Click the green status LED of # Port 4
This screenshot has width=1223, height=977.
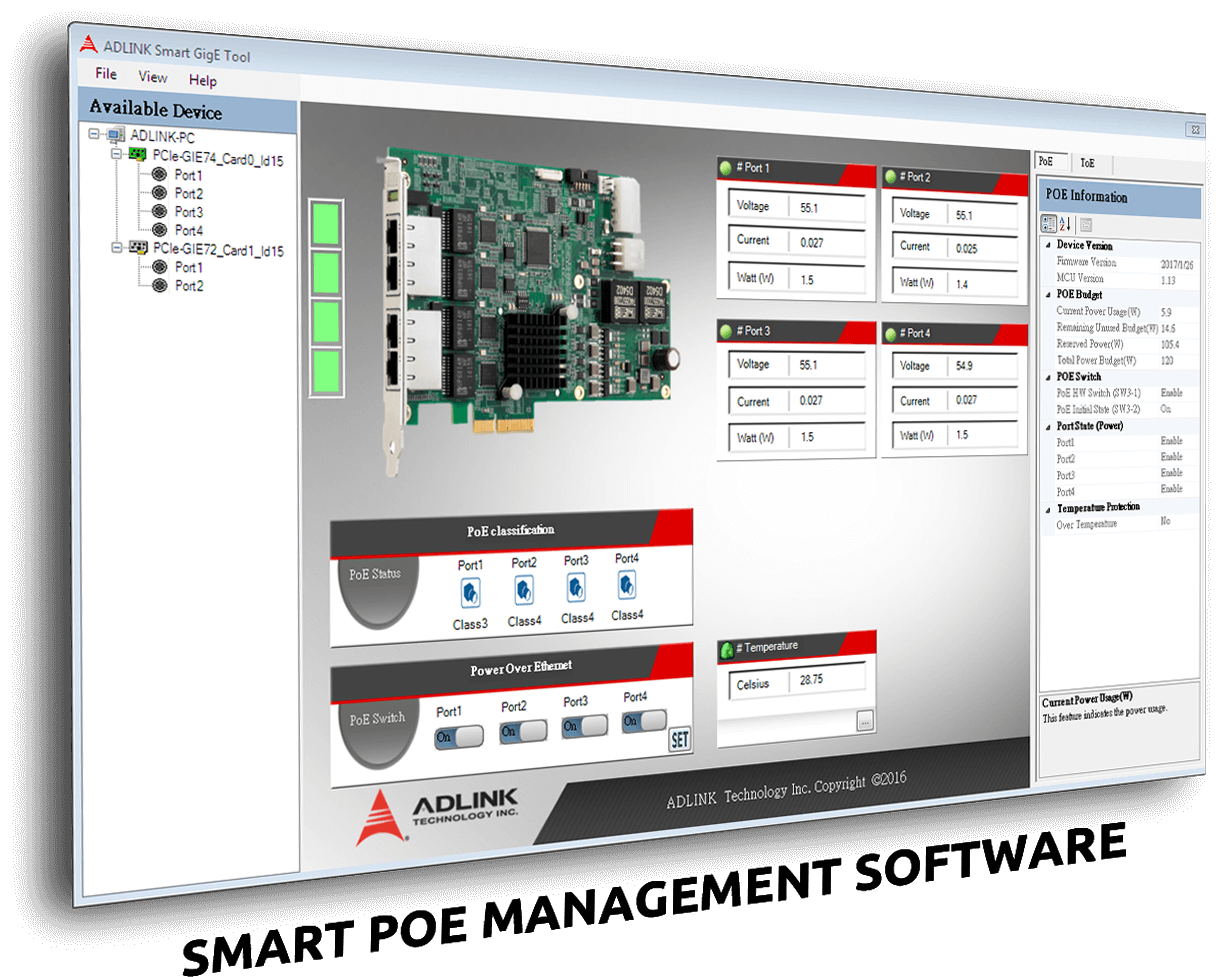pos(891,333)
